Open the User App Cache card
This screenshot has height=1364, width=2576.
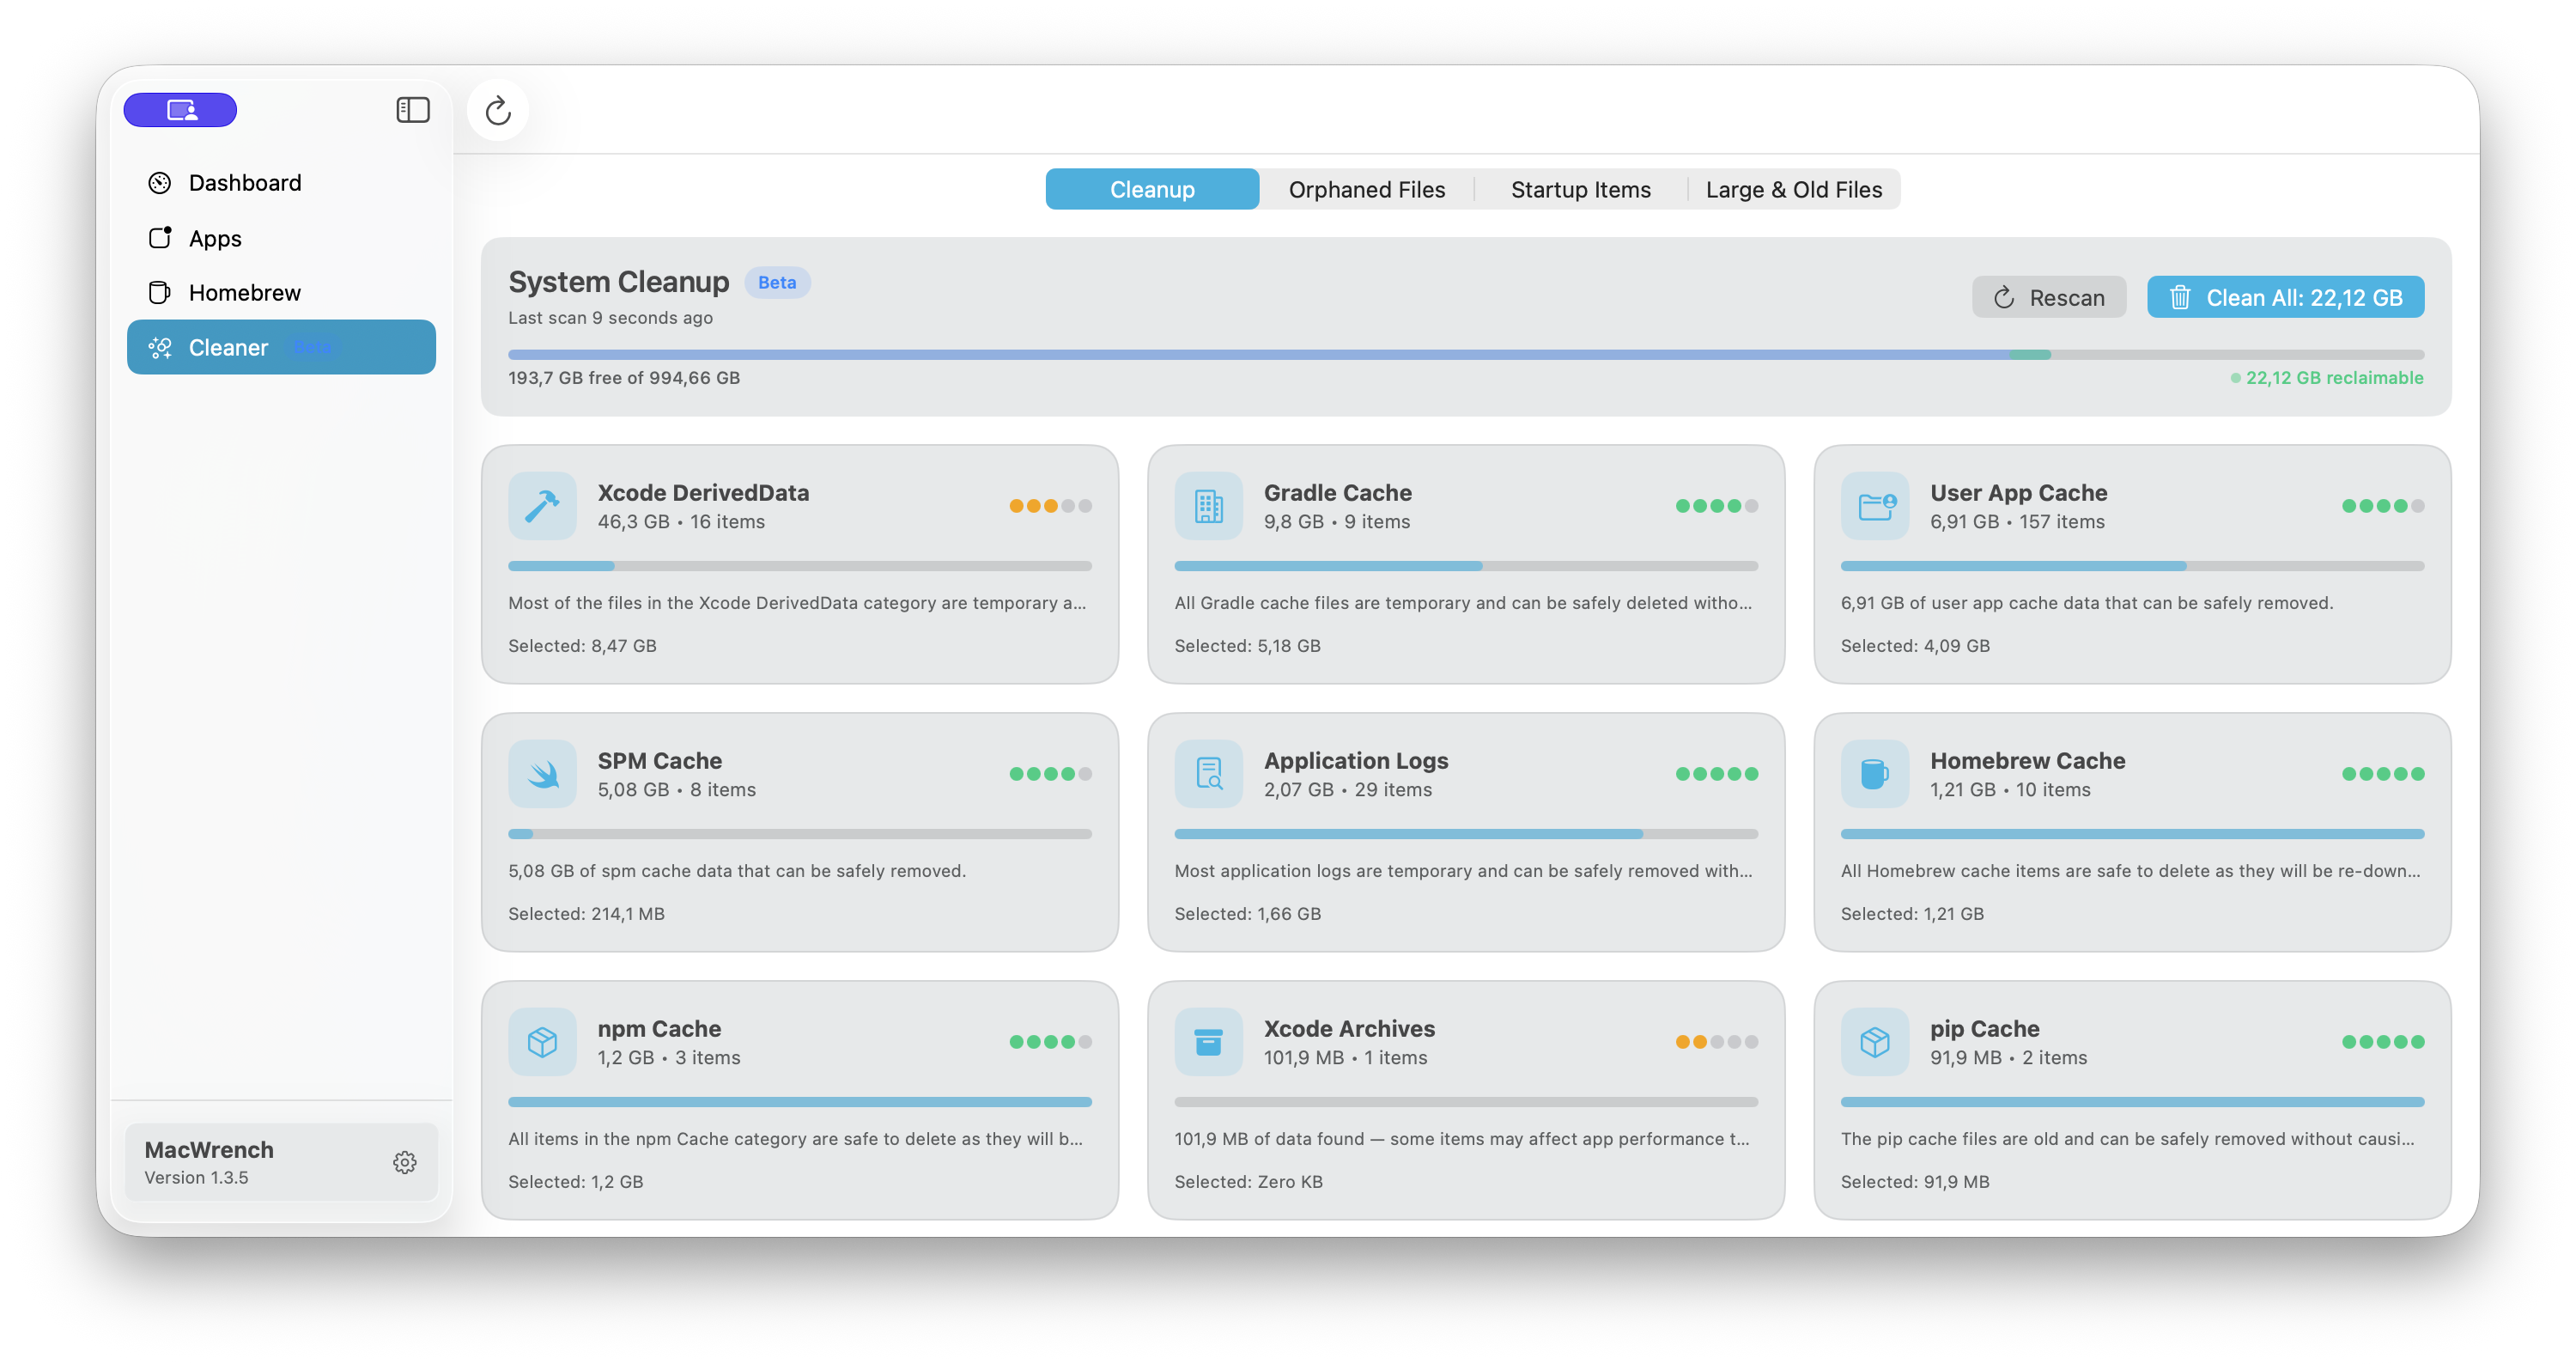coord(2132,564)
